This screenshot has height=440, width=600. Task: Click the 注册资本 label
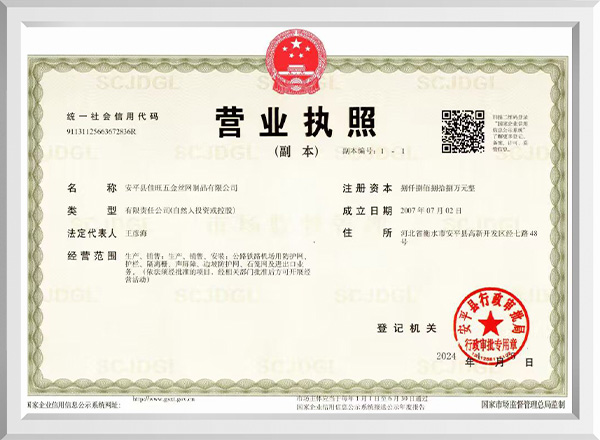point(367,188)
